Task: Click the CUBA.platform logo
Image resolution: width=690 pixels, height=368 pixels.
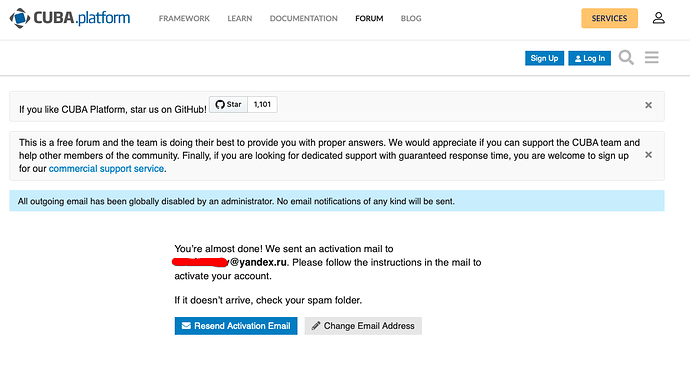Action: (x=70, y=18)
